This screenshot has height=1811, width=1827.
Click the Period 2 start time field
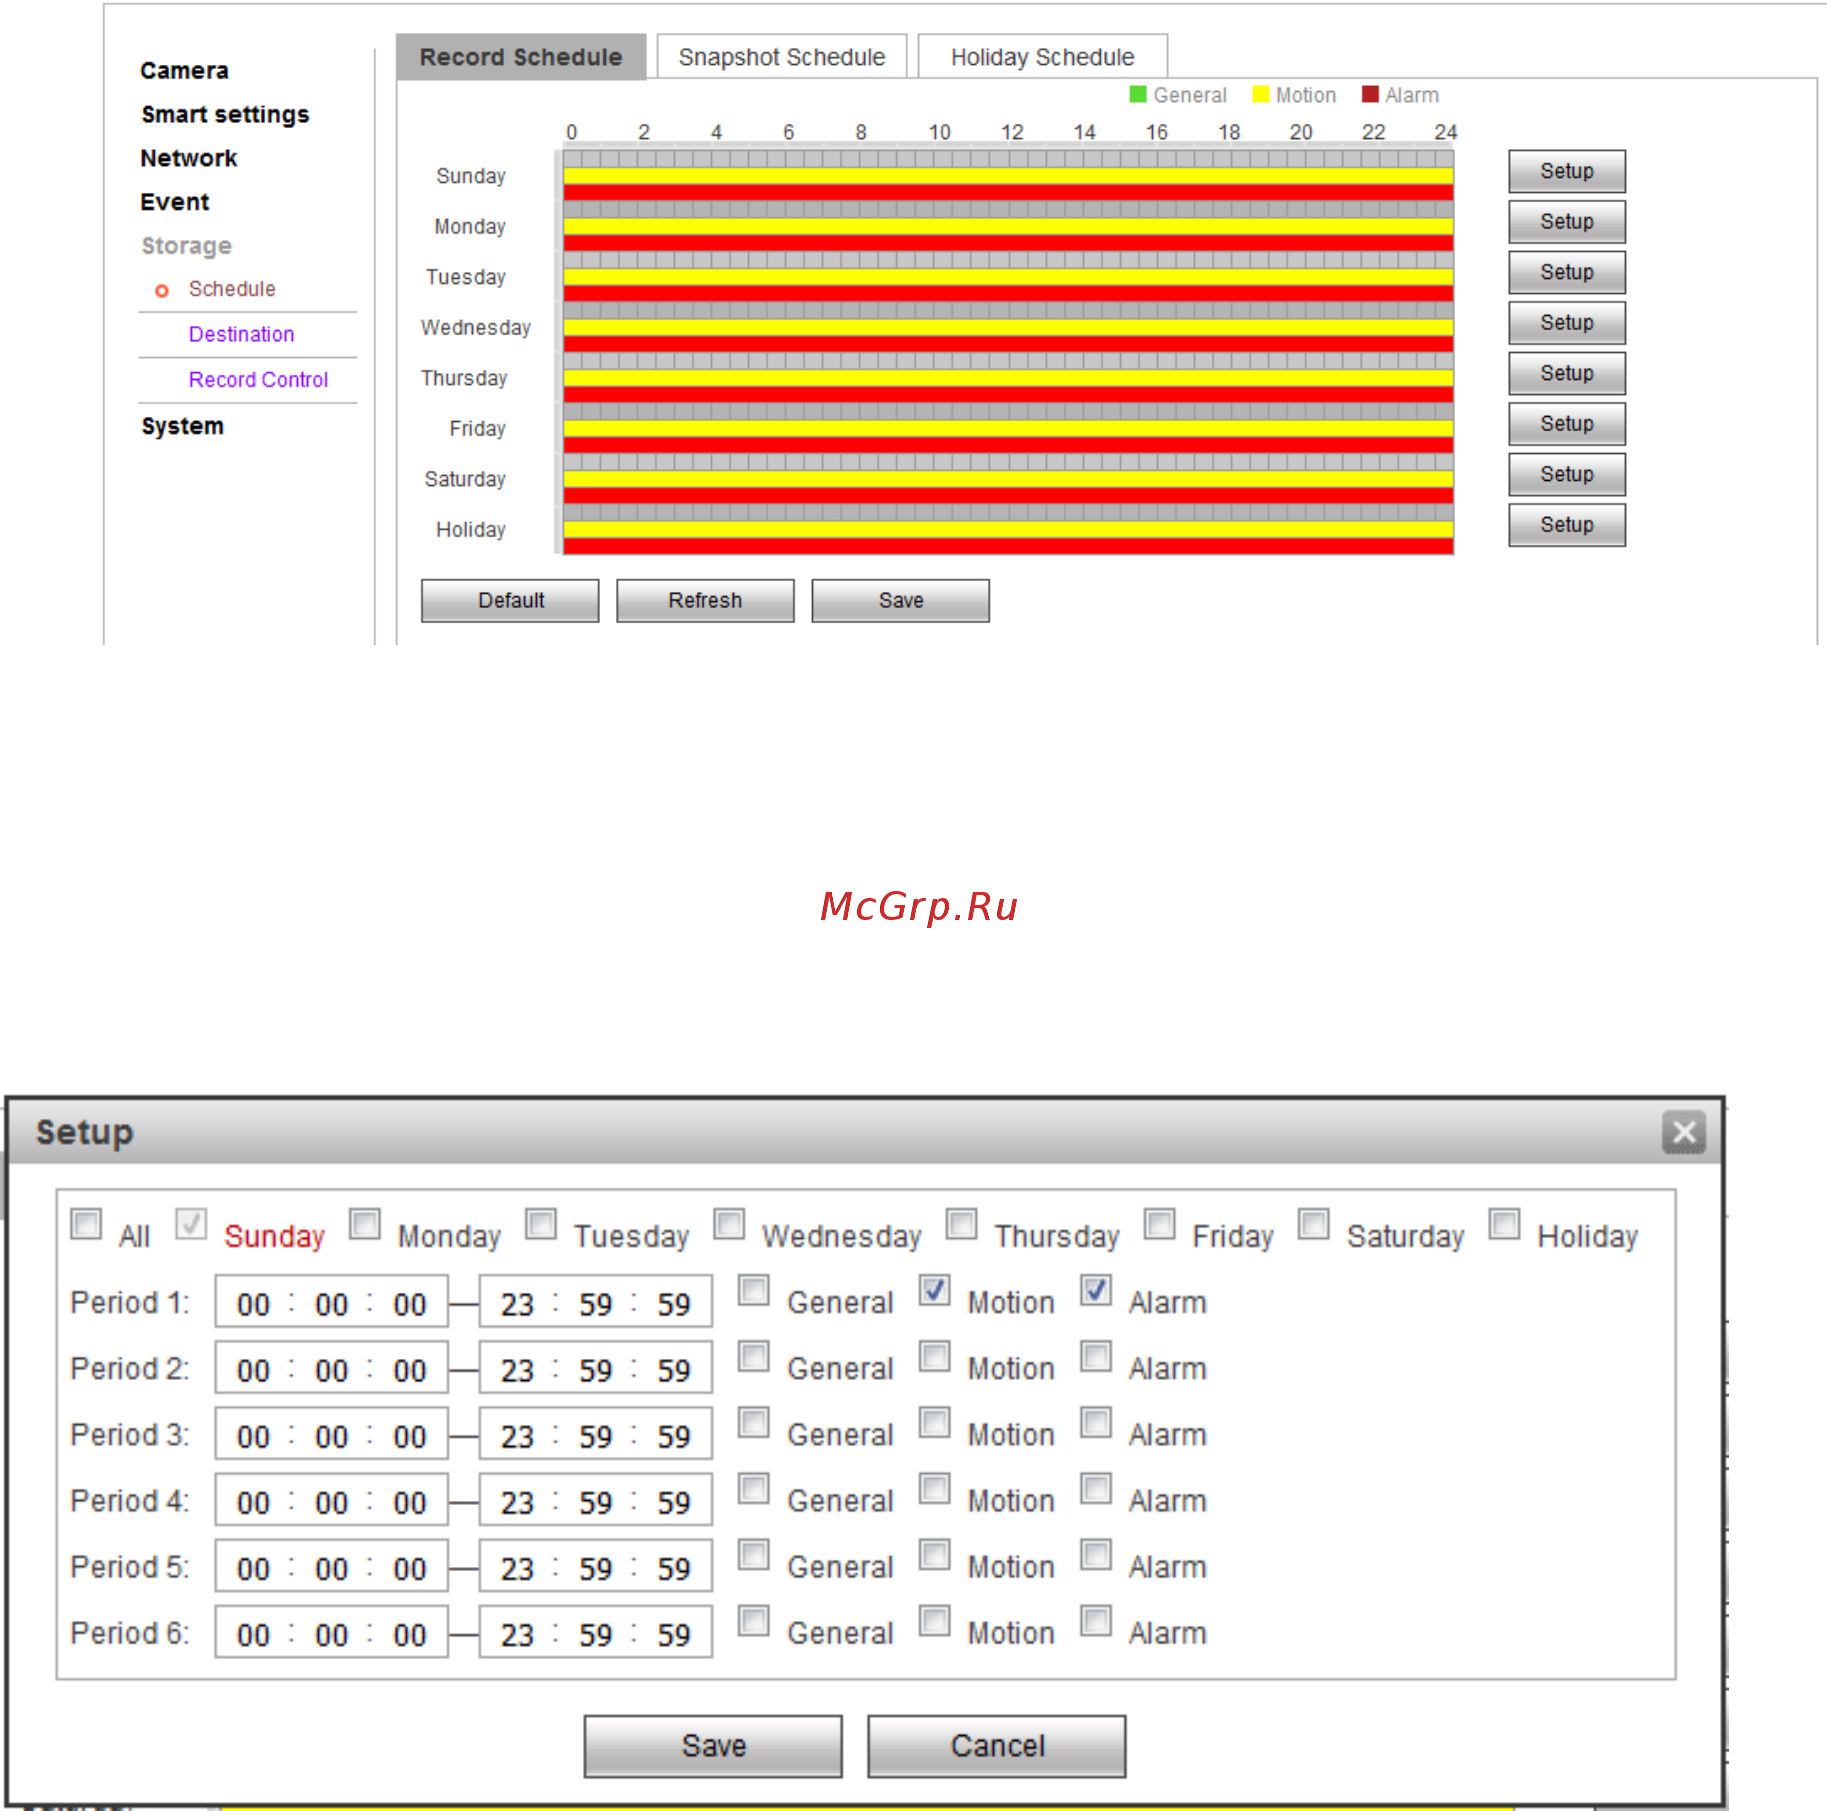click(x=331, y=1369)
